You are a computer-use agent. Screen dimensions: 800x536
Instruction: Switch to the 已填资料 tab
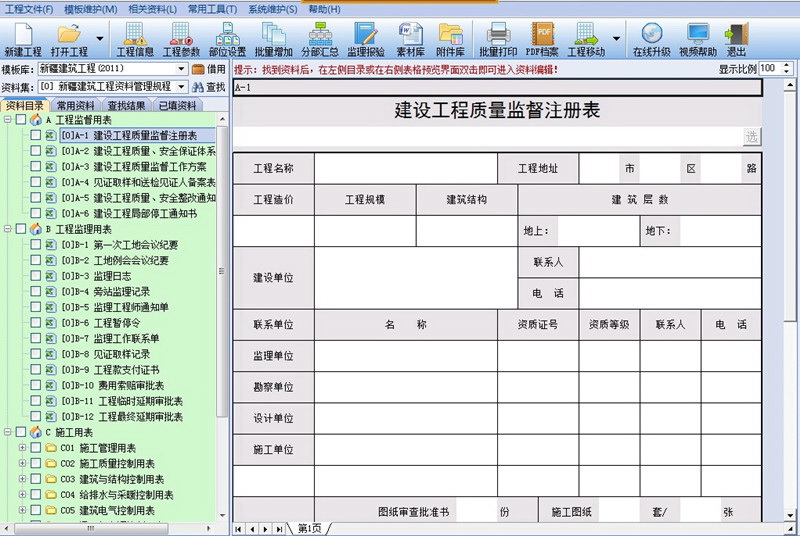[x=177, y=106]
